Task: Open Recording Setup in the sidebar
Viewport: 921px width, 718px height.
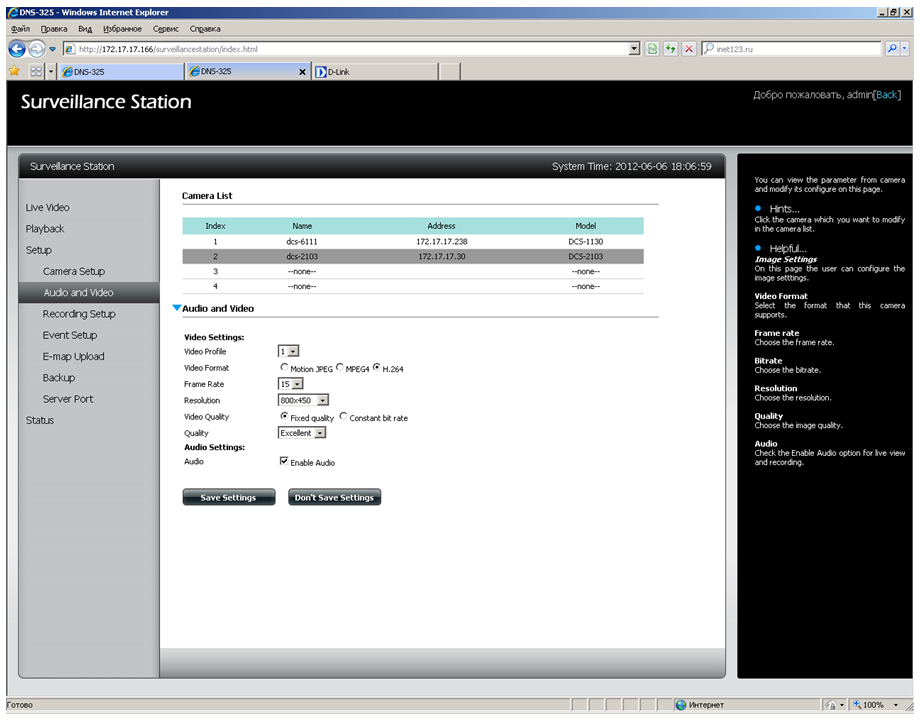Action: (79, 314)
